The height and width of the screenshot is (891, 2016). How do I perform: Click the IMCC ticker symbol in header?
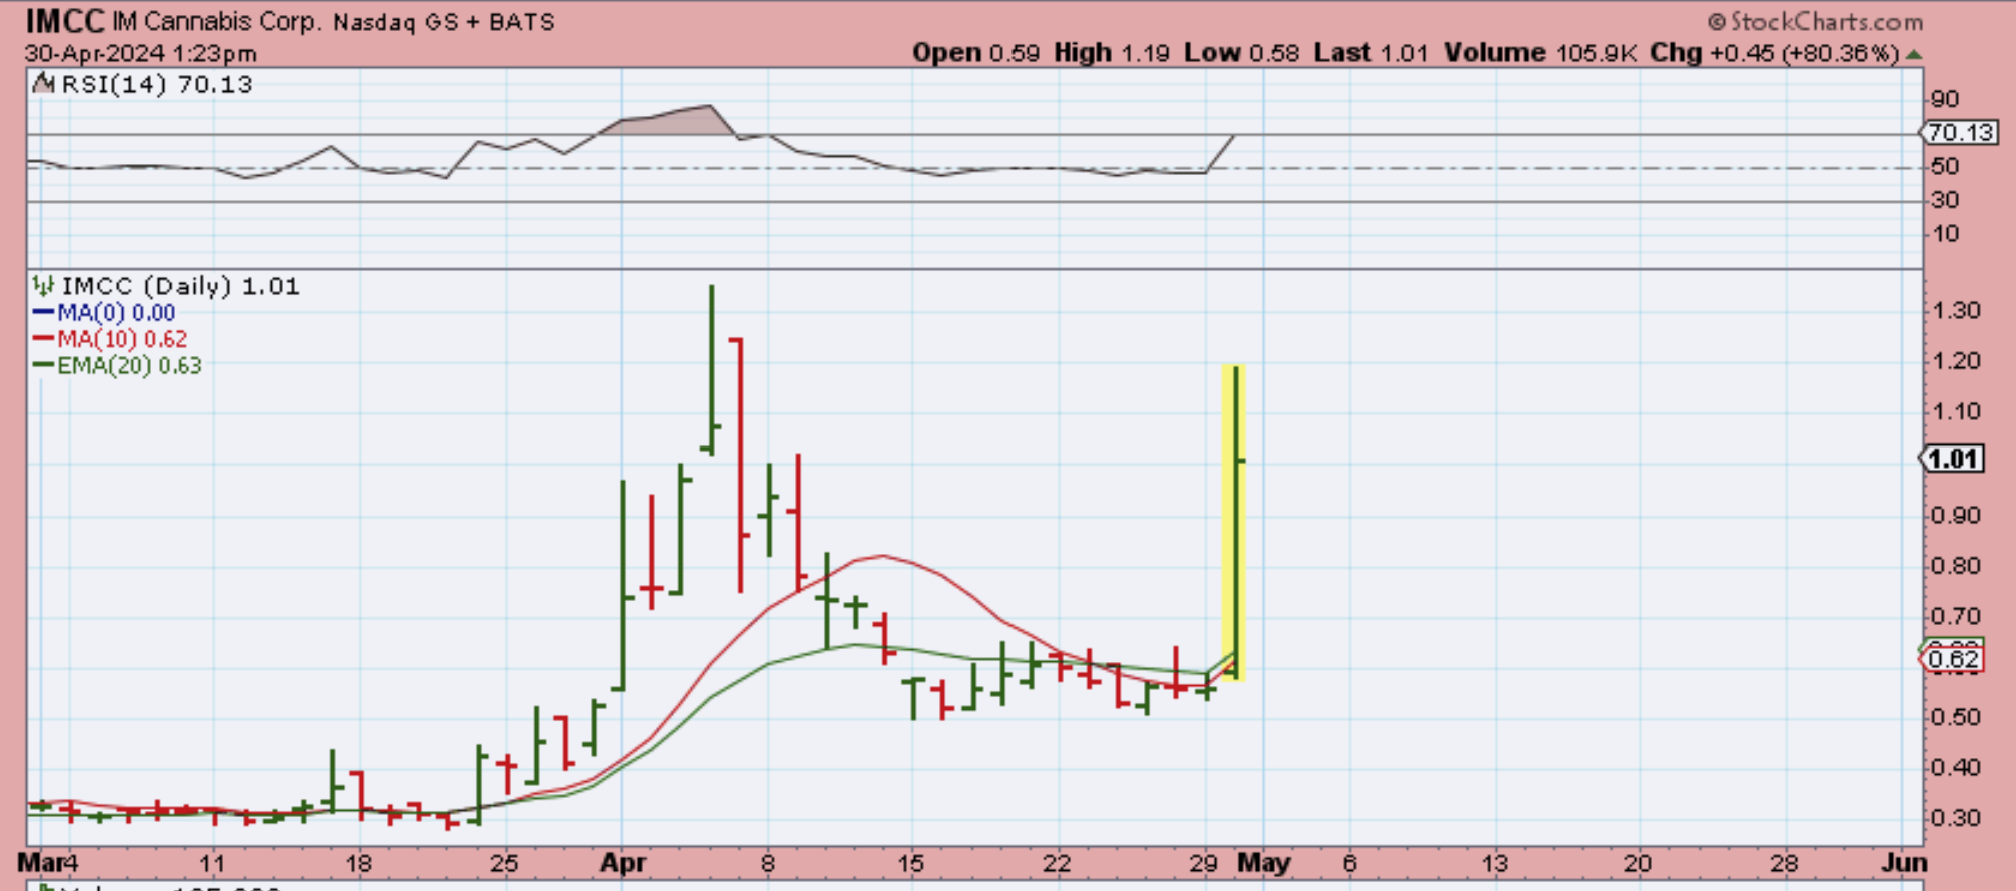click(64, 21)
